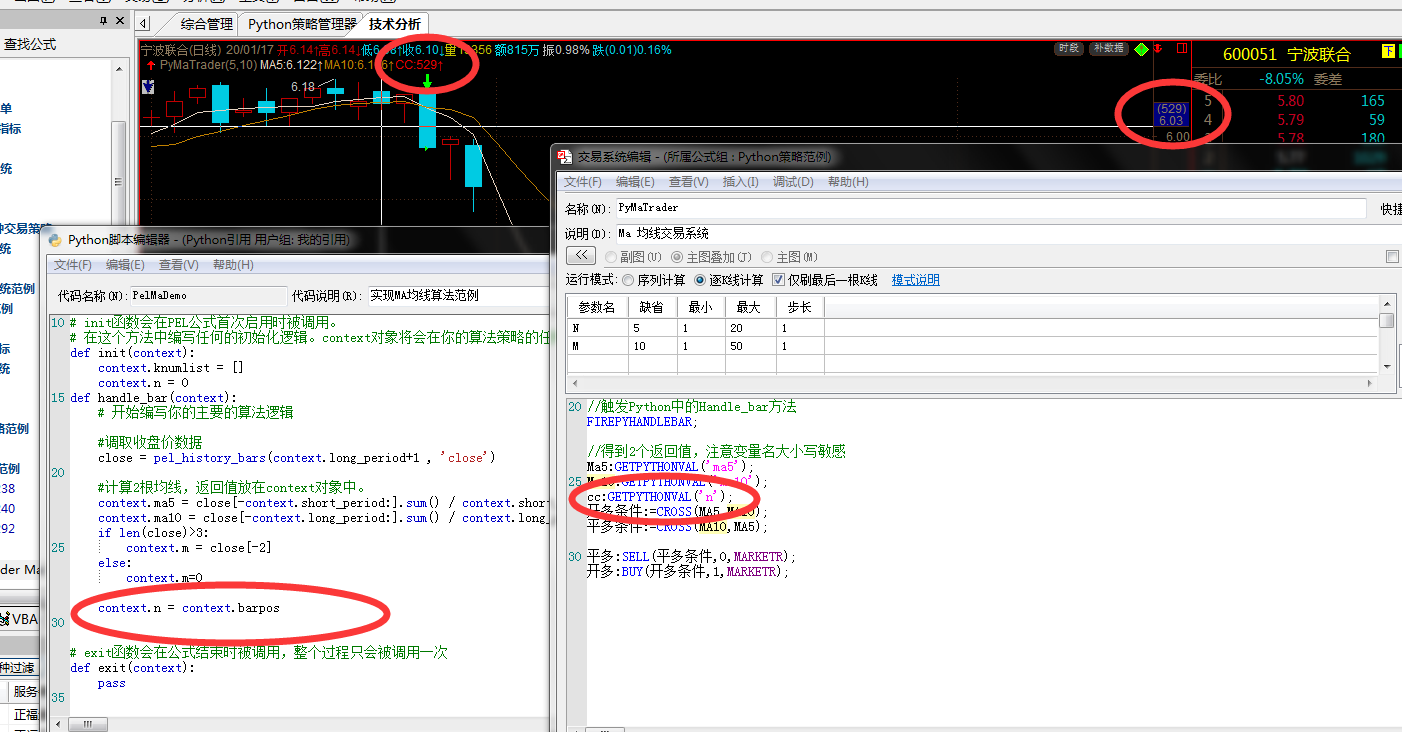Click the 参数名 column header
The width and height of the screenshot is (1402, 732).
point(597,307)
